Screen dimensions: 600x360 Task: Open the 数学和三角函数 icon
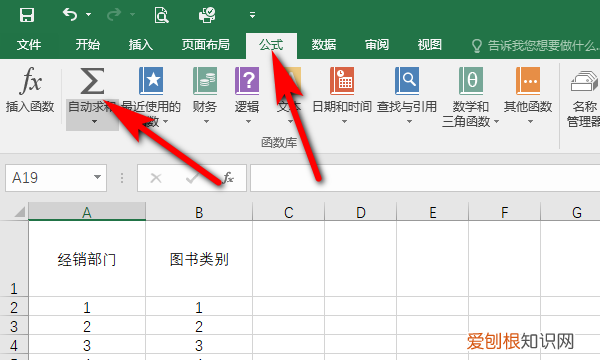click(471, 81)
